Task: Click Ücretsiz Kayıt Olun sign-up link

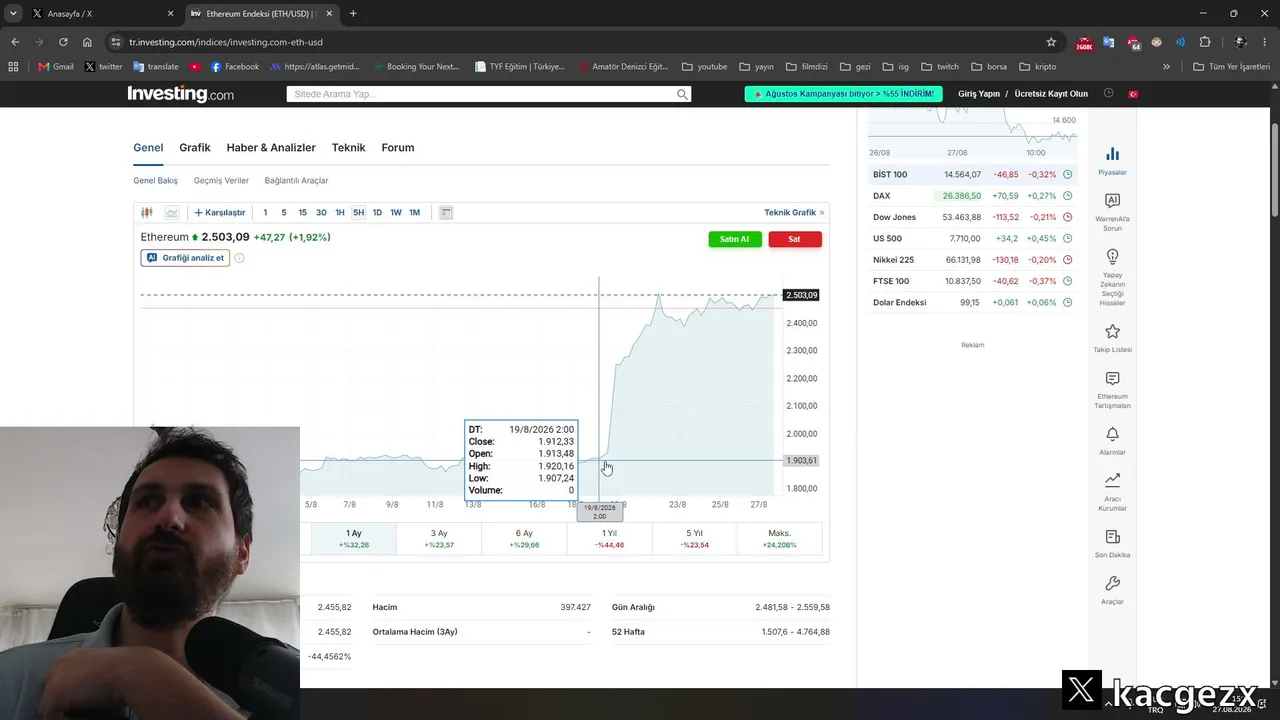Action: click(x=1051, y=94)
